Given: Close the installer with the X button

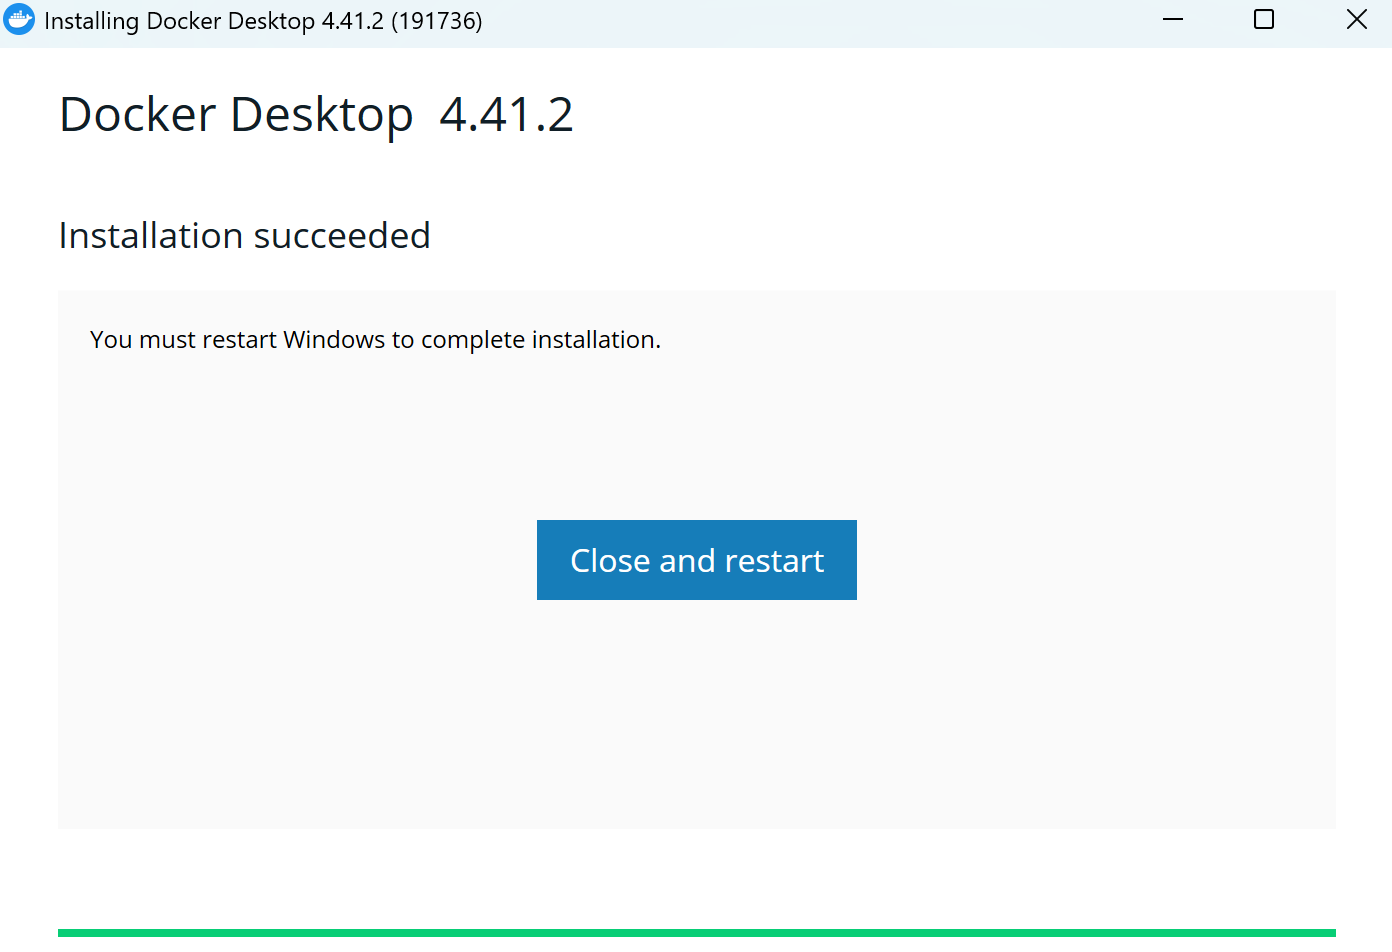Looking at the screenshot, I should point(1356,20).
